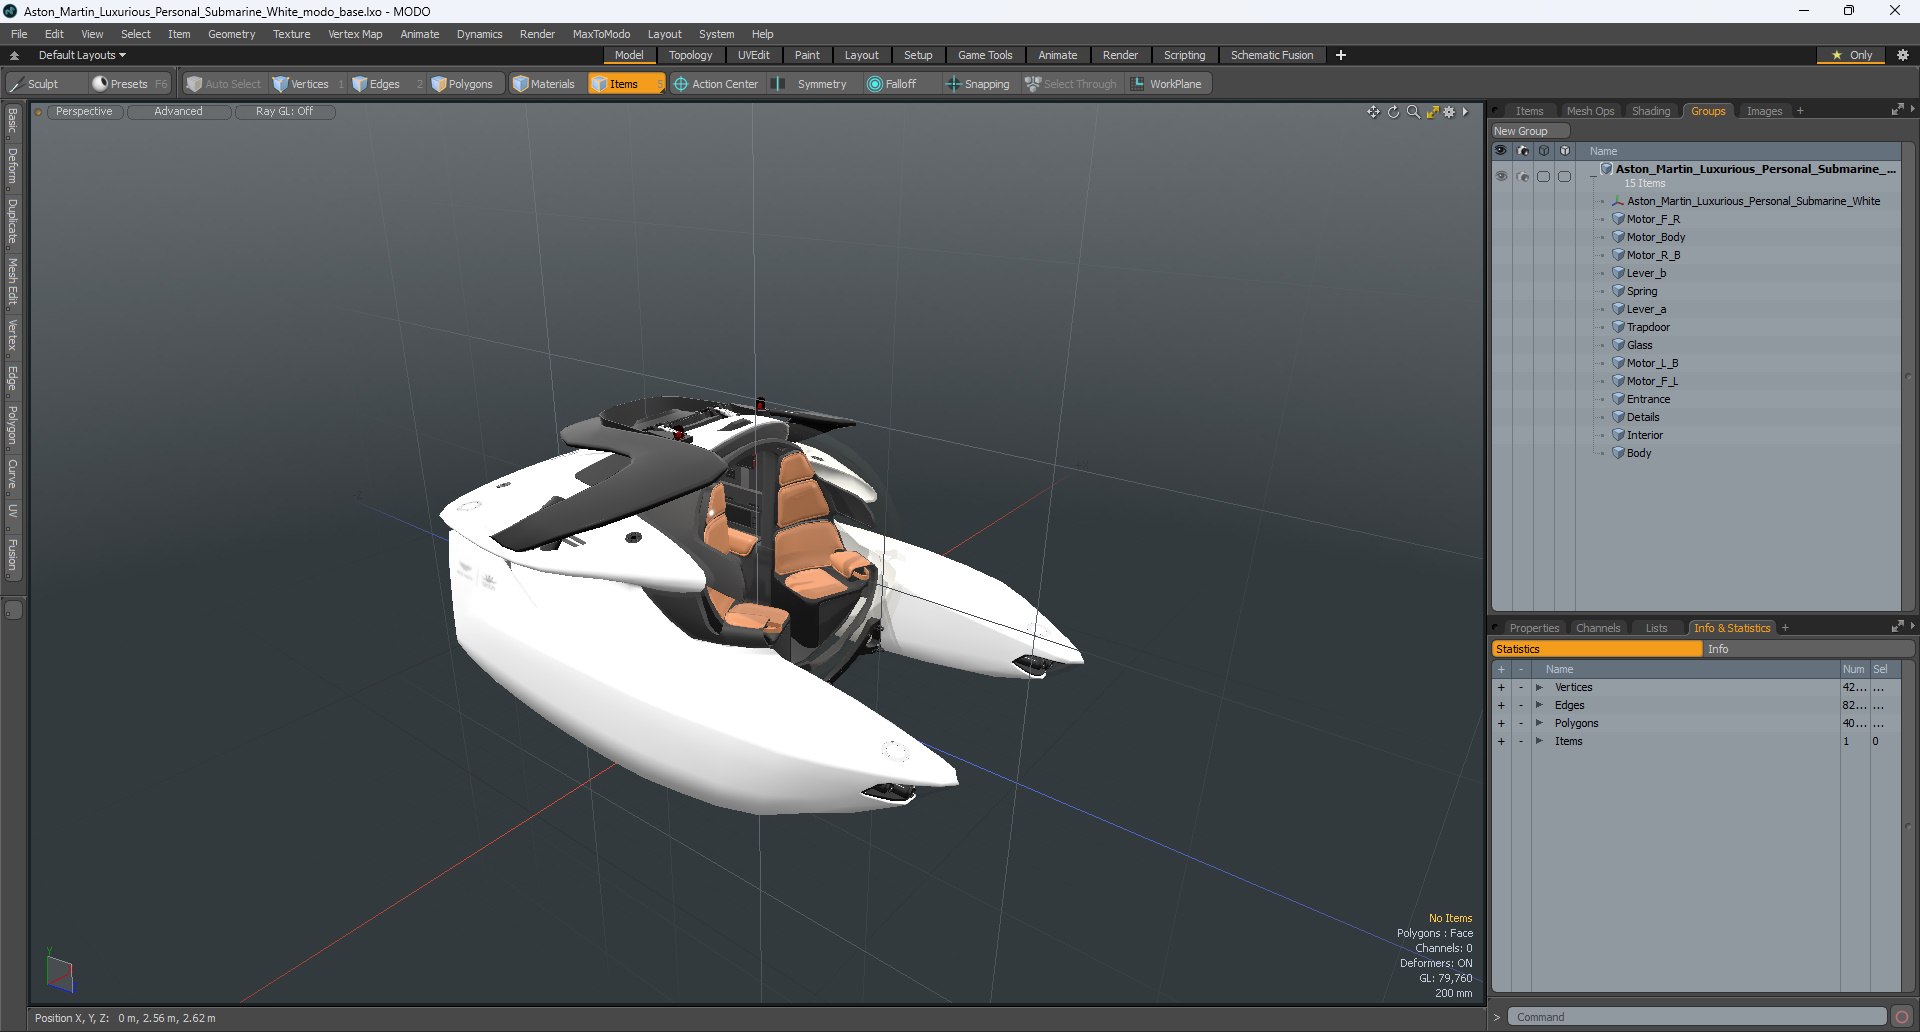Switch to the Shading tab
Image resolution: width=1920 pixels, height=1032 pixels.
(1651, 111)
